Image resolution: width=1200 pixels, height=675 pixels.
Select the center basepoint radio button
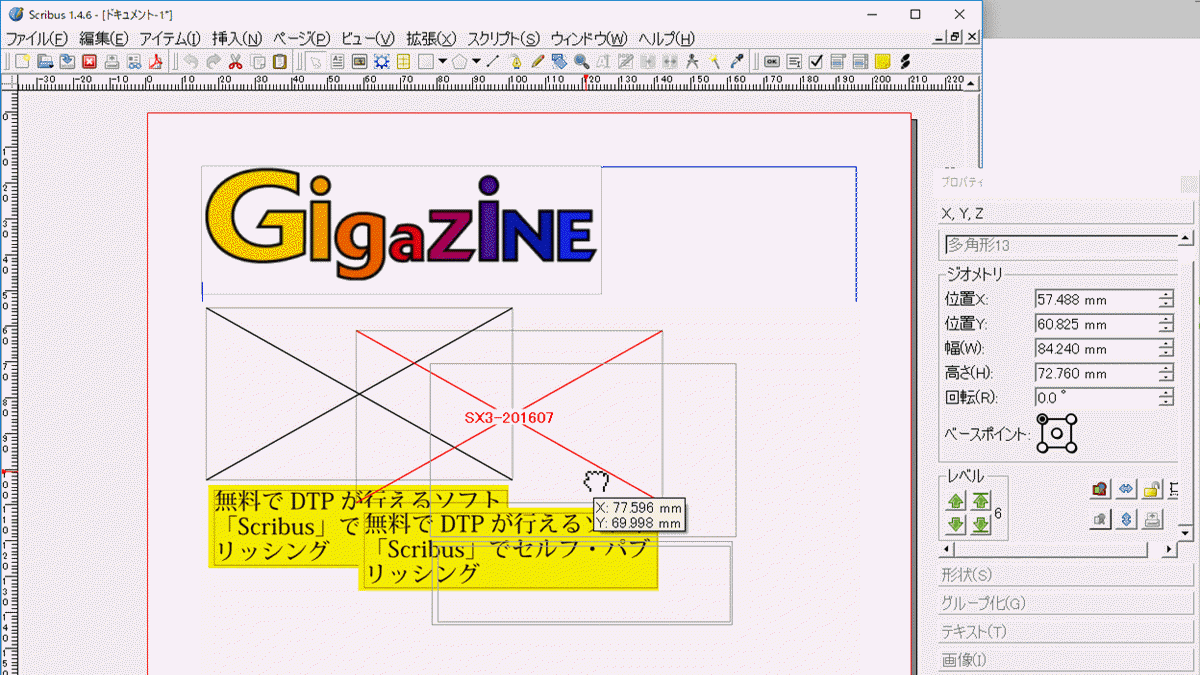tap(1057, 433)
